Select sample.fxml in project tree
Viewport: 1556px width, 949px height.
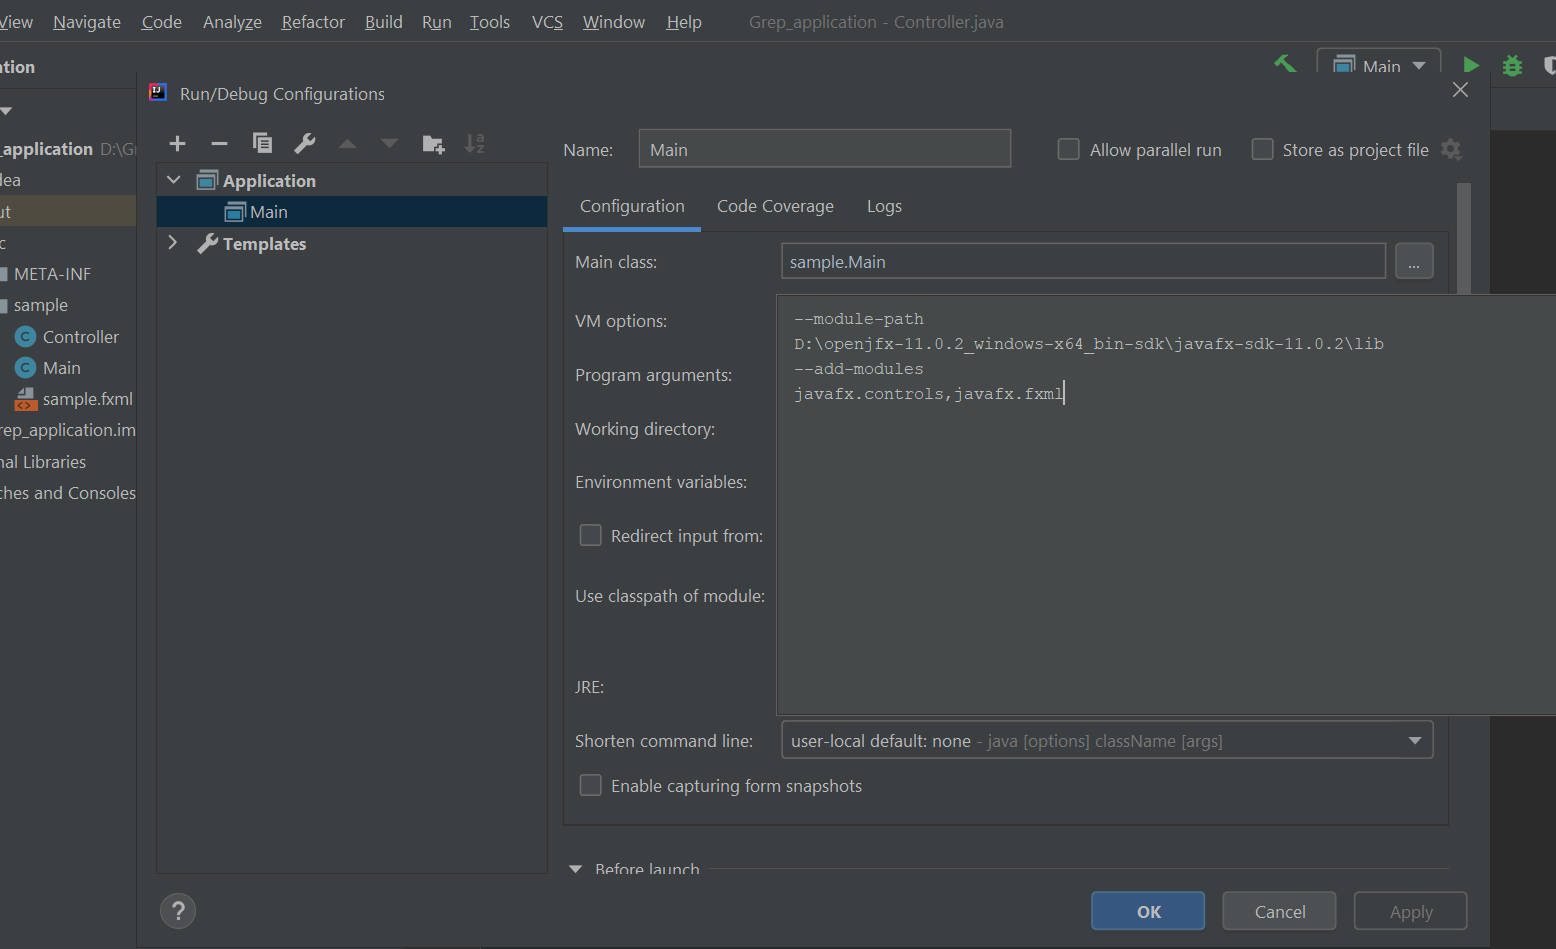tap(87, 399)
